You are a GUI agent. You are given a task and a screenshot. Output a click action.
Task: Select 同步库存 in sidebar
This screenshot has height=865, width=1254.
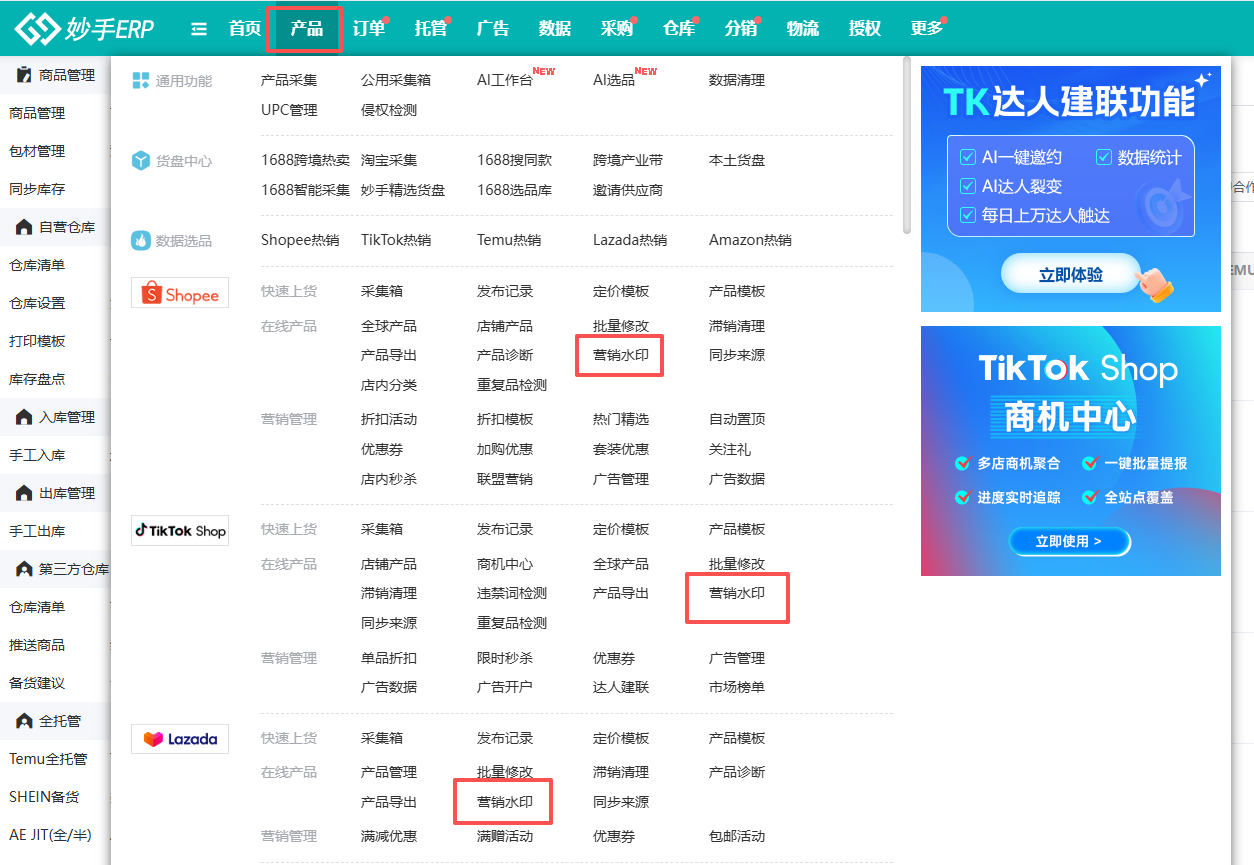(x=37, y=189)
